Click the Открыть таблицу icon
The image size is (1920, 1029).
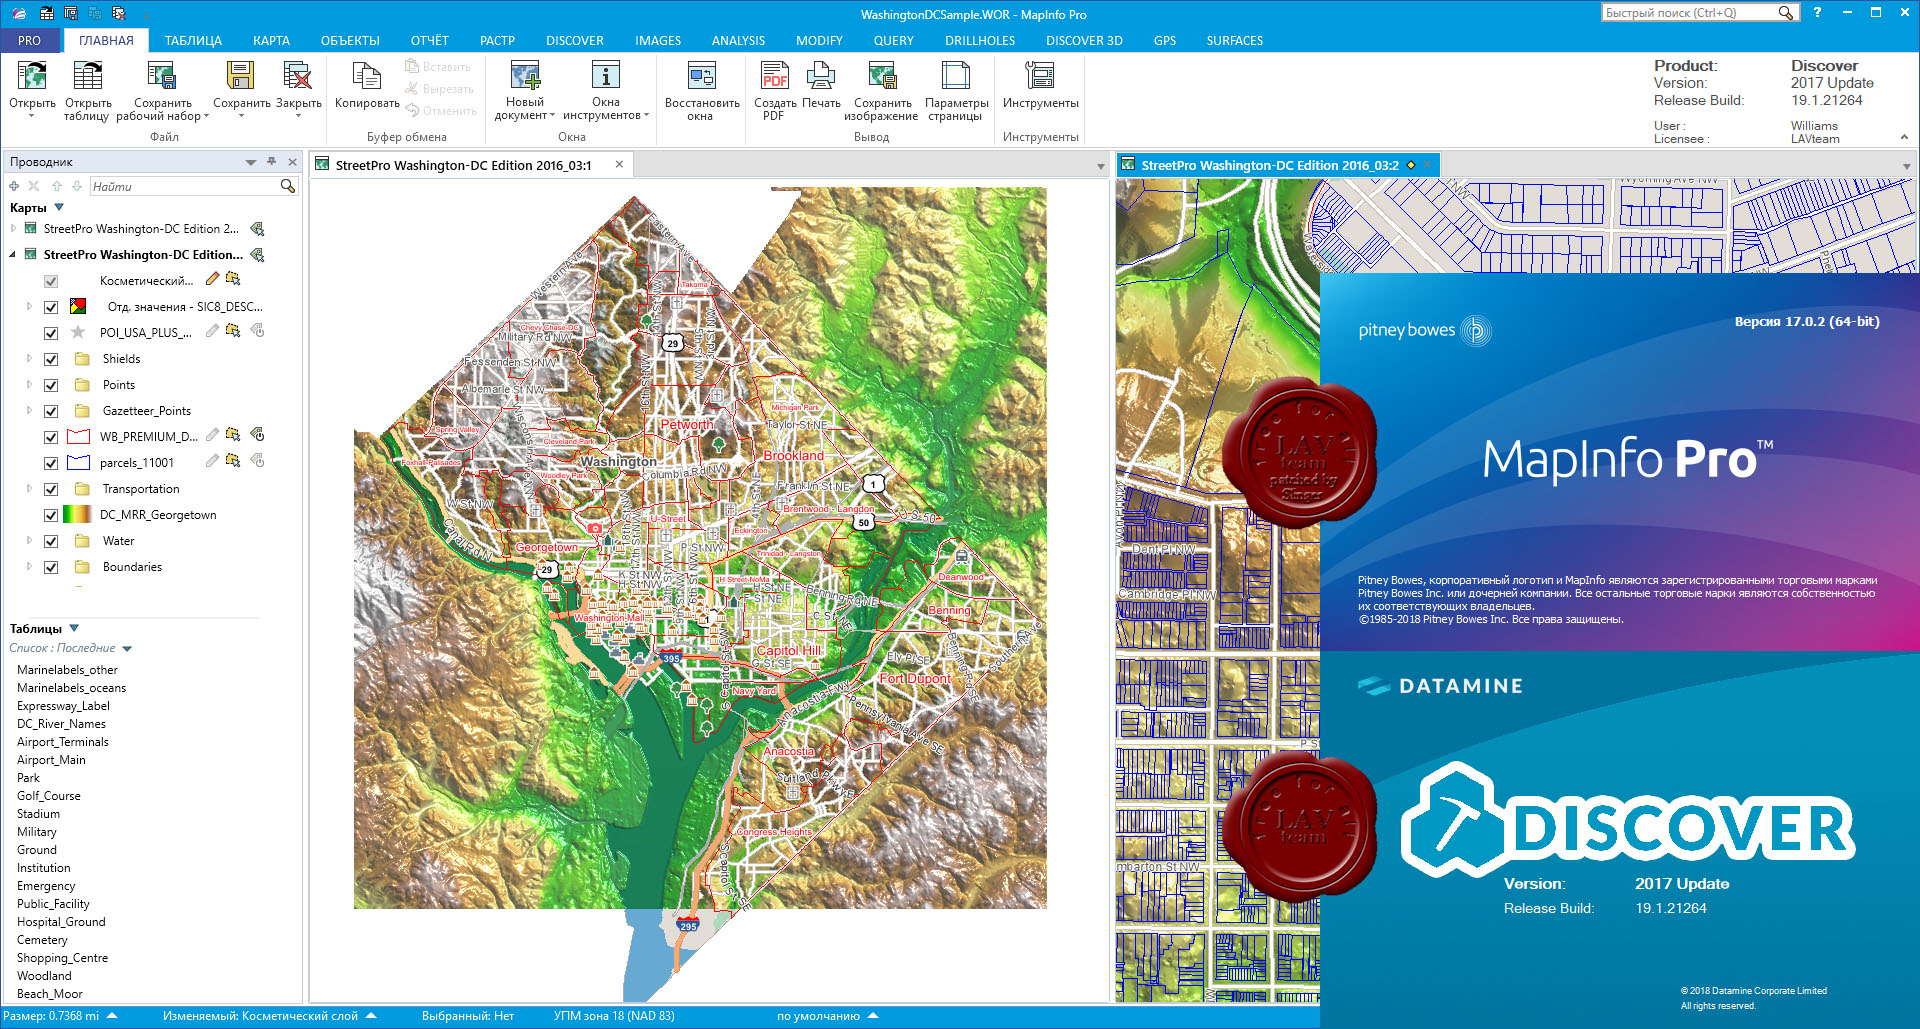click(88, 75)
